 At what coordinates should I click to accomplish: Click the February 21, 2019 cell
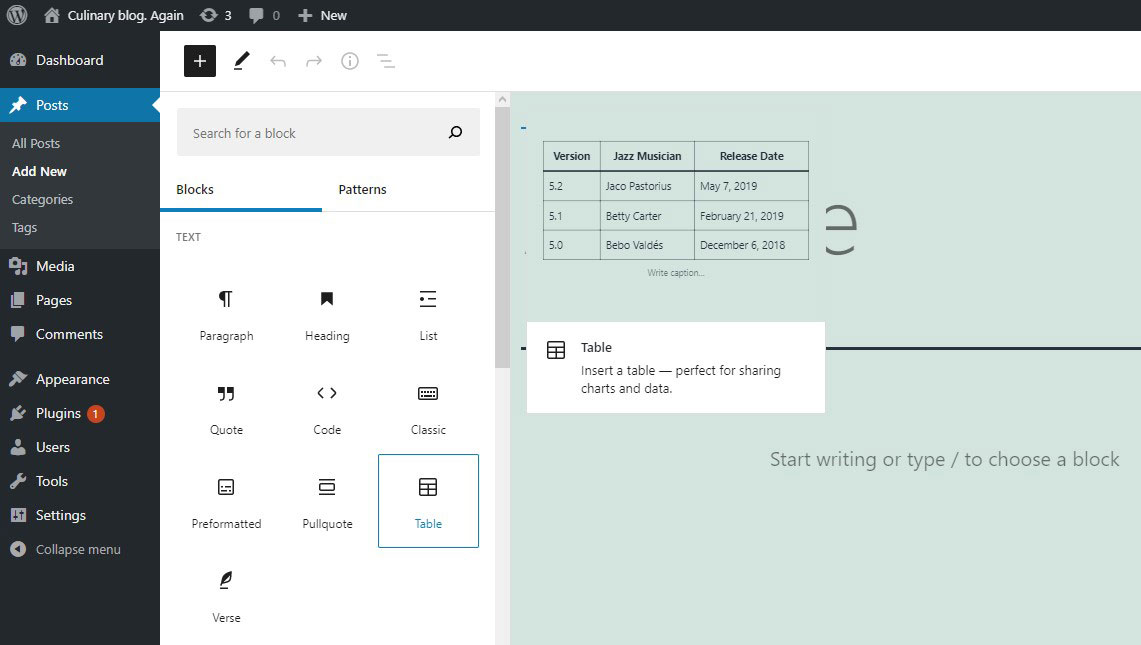pyautogui.click(x=751, y=216)
